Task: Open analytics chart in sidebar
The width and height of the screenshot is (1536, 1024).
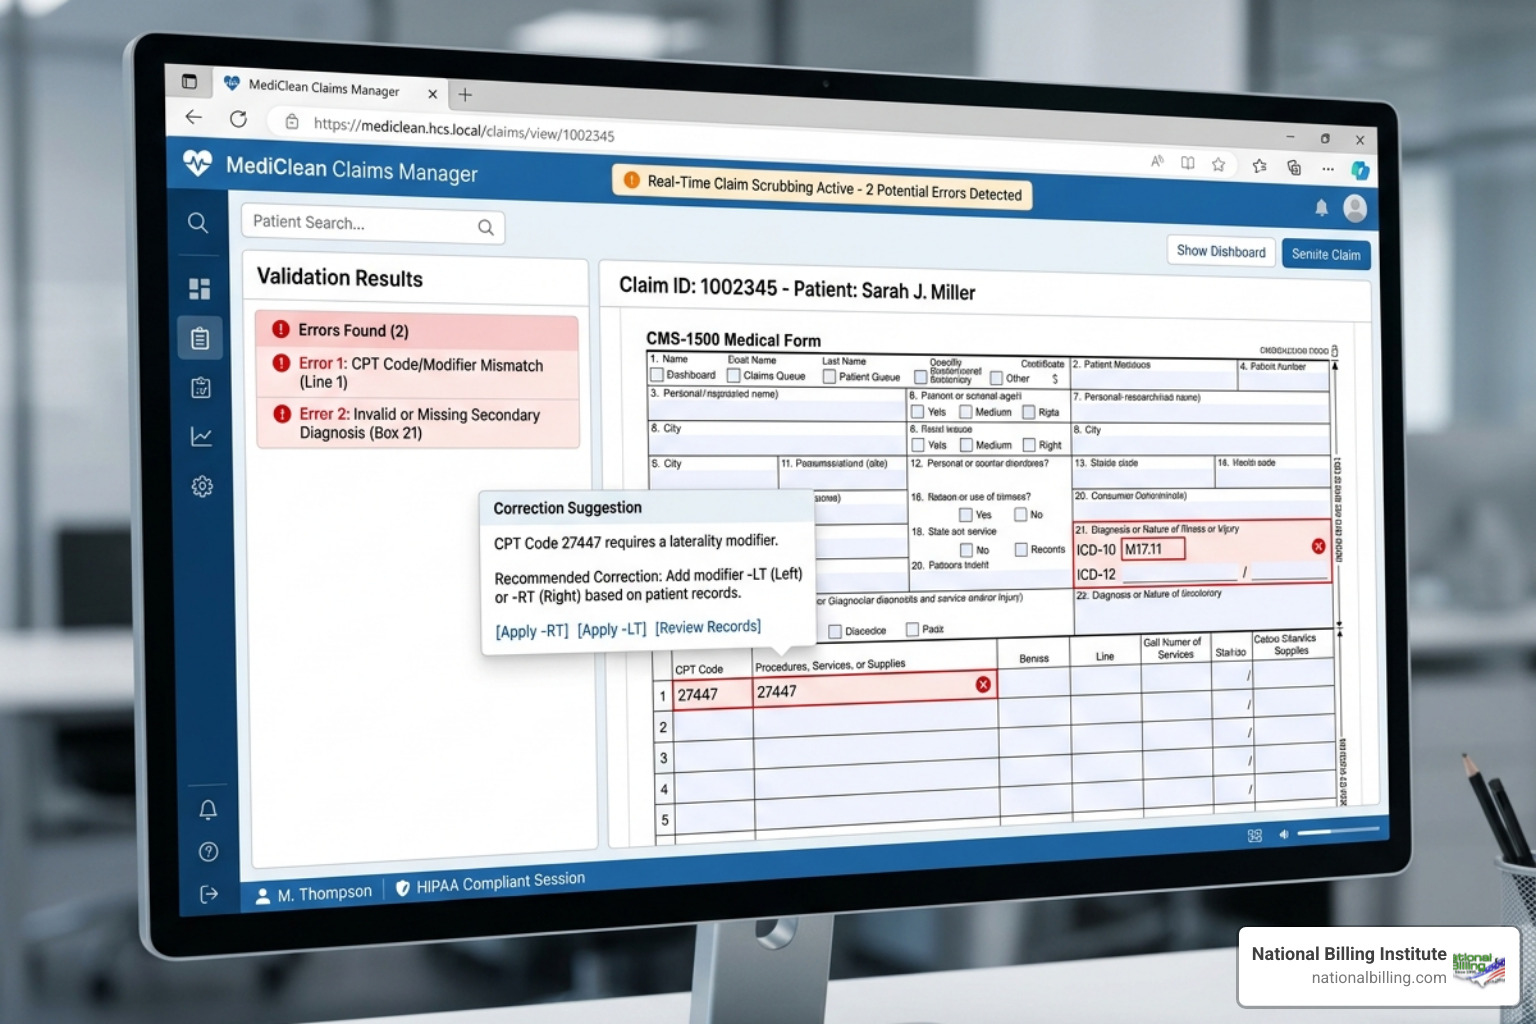Action: coord(201,436)
